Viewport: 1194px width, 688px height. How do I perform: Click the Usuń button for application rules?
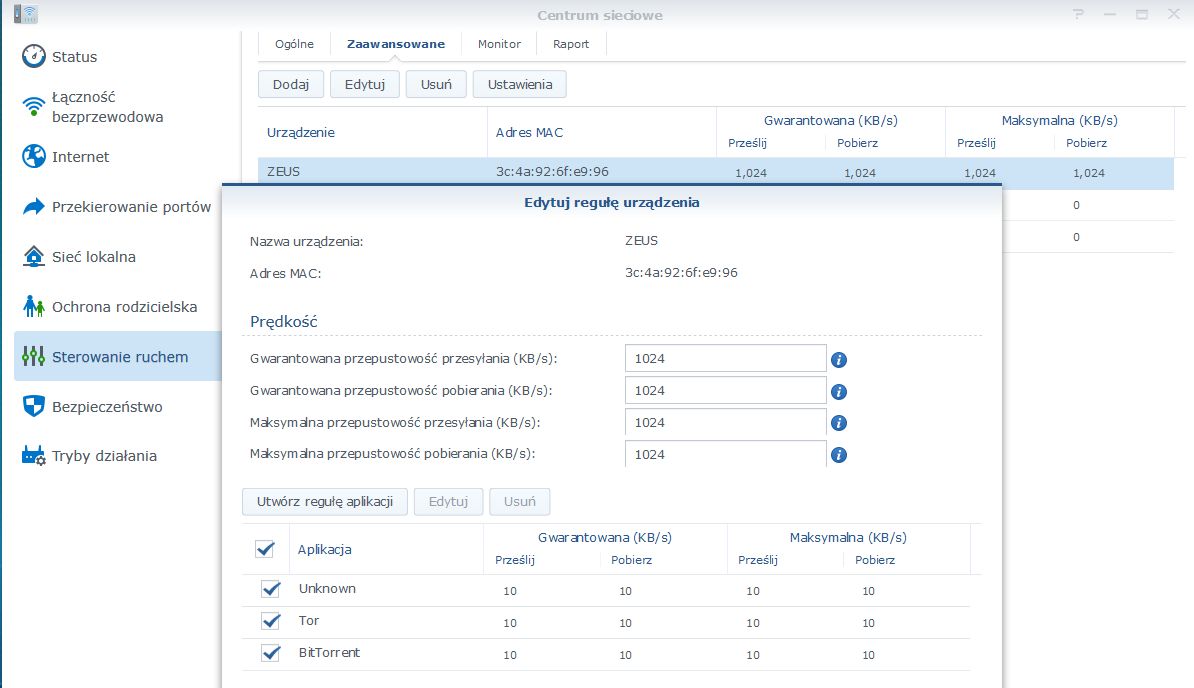click(520, 502)
